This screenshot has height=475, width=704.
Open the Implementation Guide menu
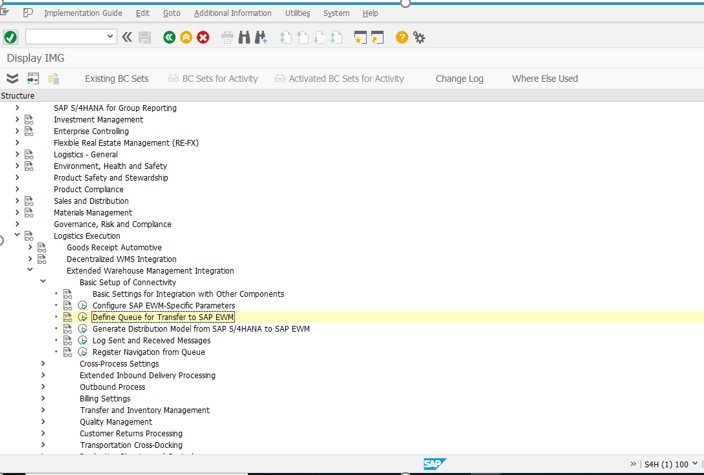click(83, 13)
